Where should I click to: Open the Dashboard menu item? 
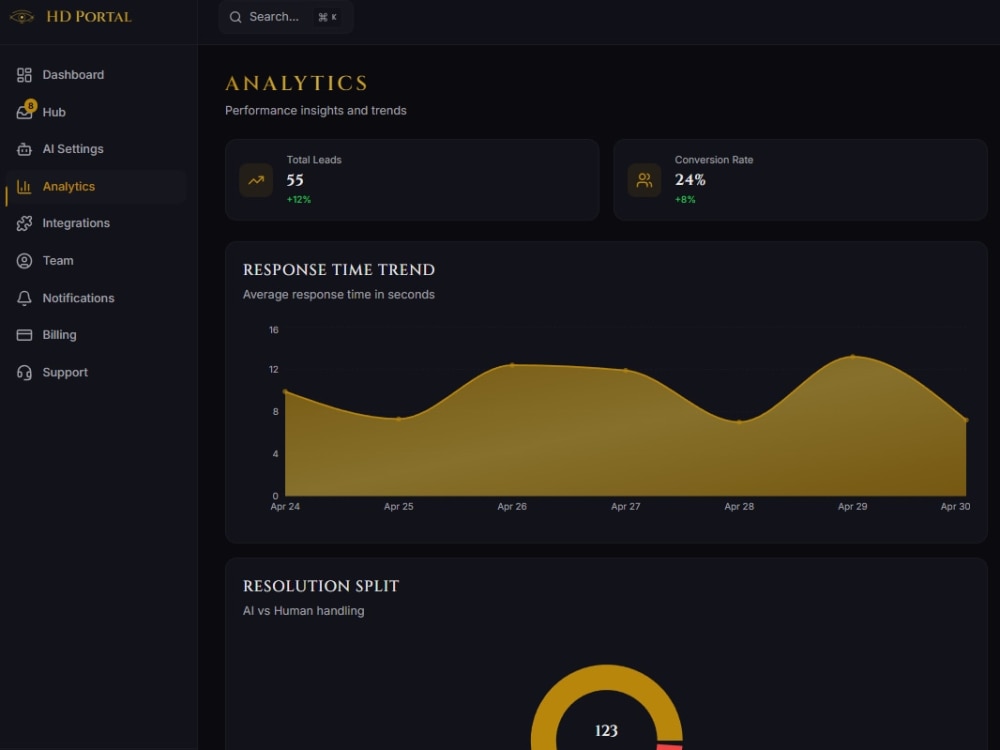point(96,75)
